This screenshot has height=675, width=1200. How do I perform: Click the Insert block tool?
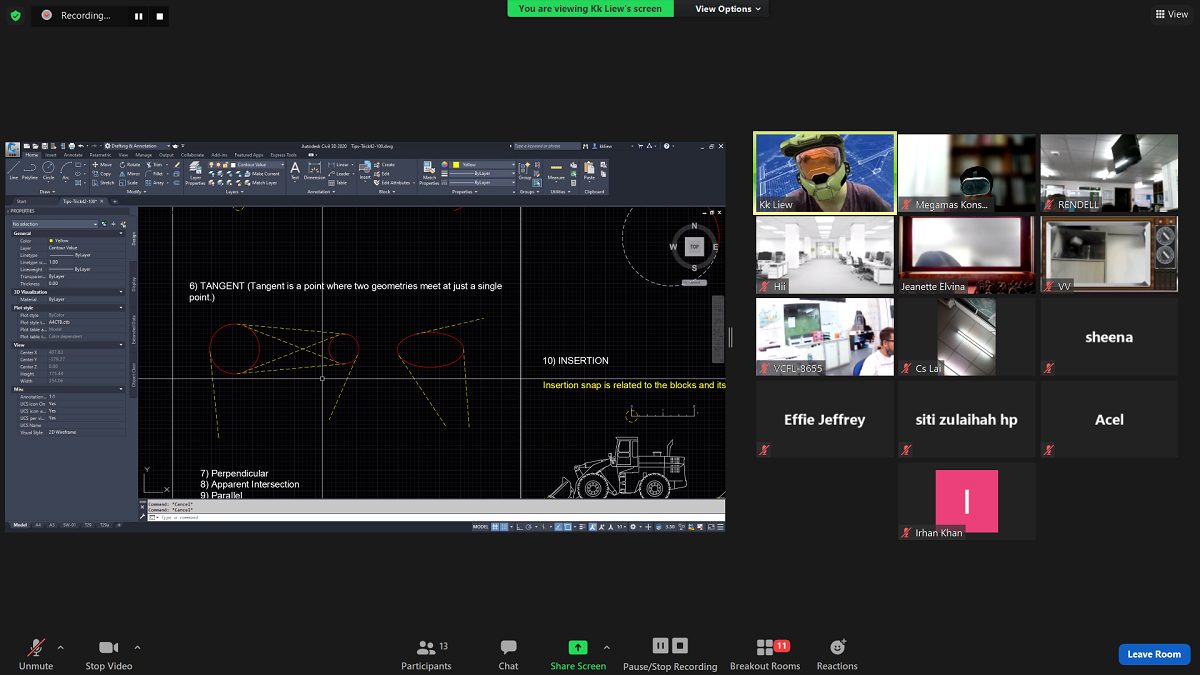point(365,172)
